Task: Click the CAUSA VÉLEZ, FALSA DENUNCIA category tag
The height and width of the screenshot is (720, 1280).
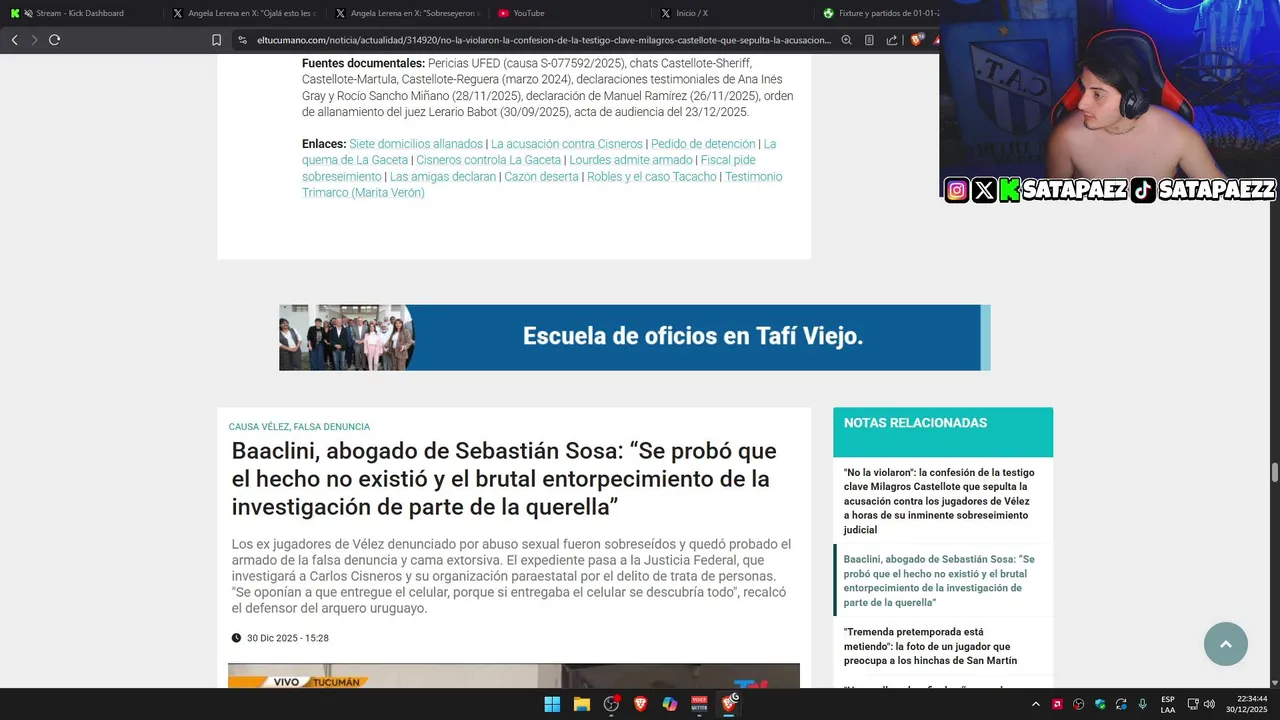Action: (x=299, y=427)
